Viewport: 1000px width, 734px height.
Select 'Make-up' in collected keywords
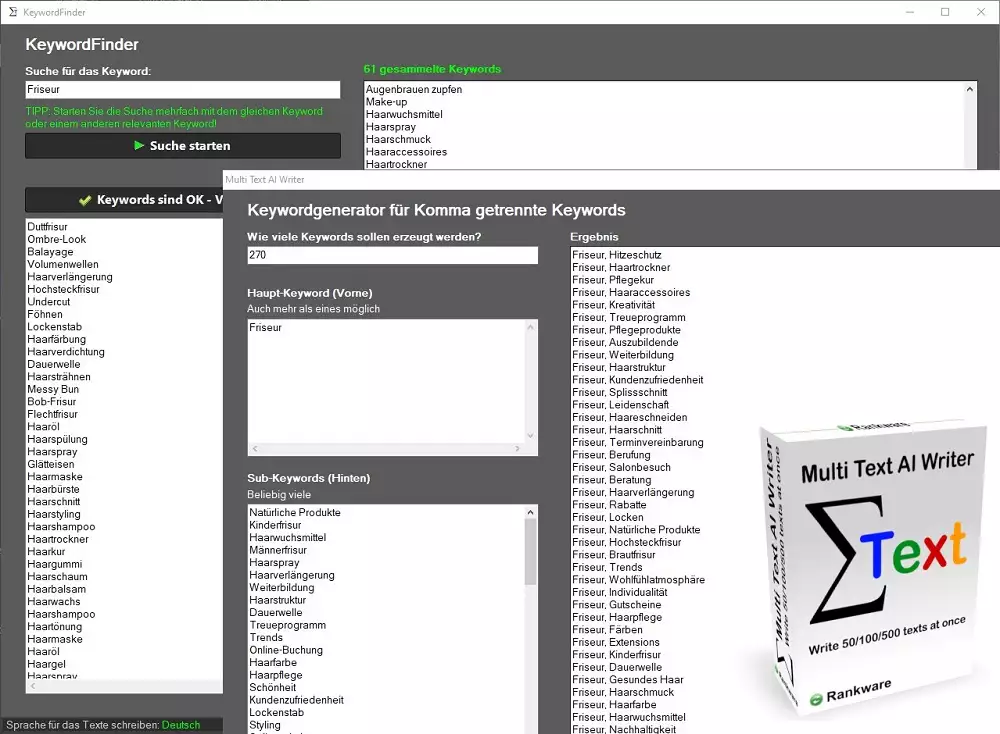(x=386, y=102)
